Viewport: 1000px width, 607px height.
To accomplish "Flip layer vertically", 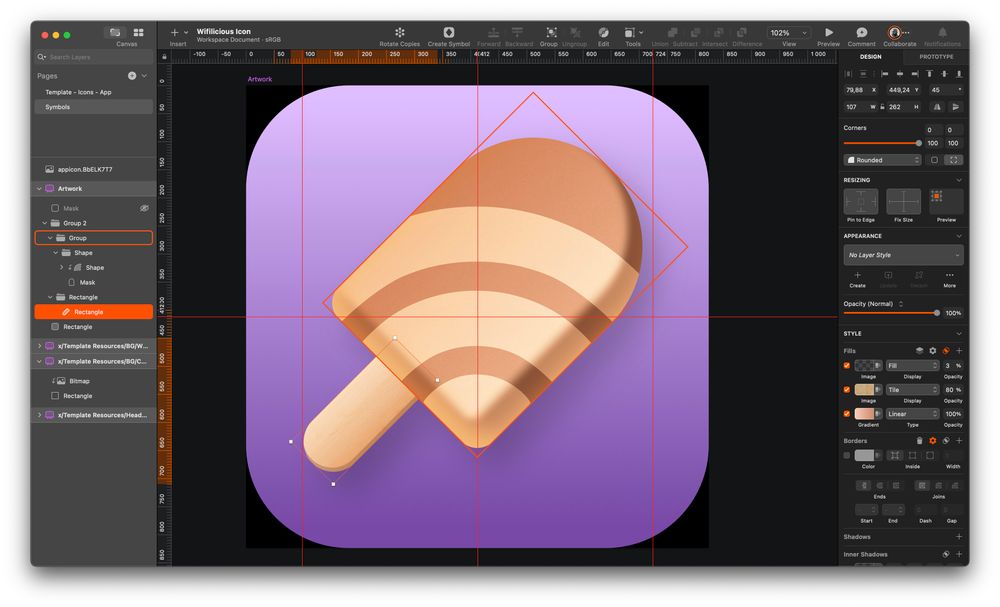I will 956,107.
